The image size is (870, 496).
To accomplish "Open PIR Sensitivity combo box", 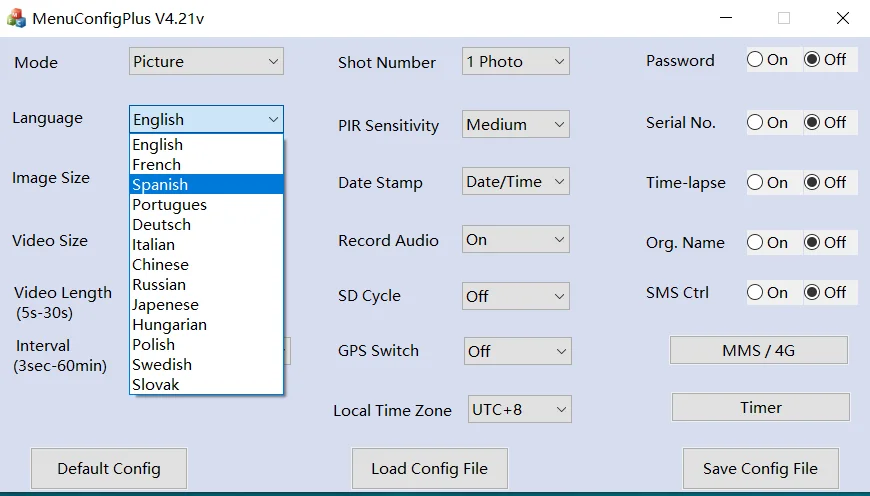I will [x=515, y=125].
